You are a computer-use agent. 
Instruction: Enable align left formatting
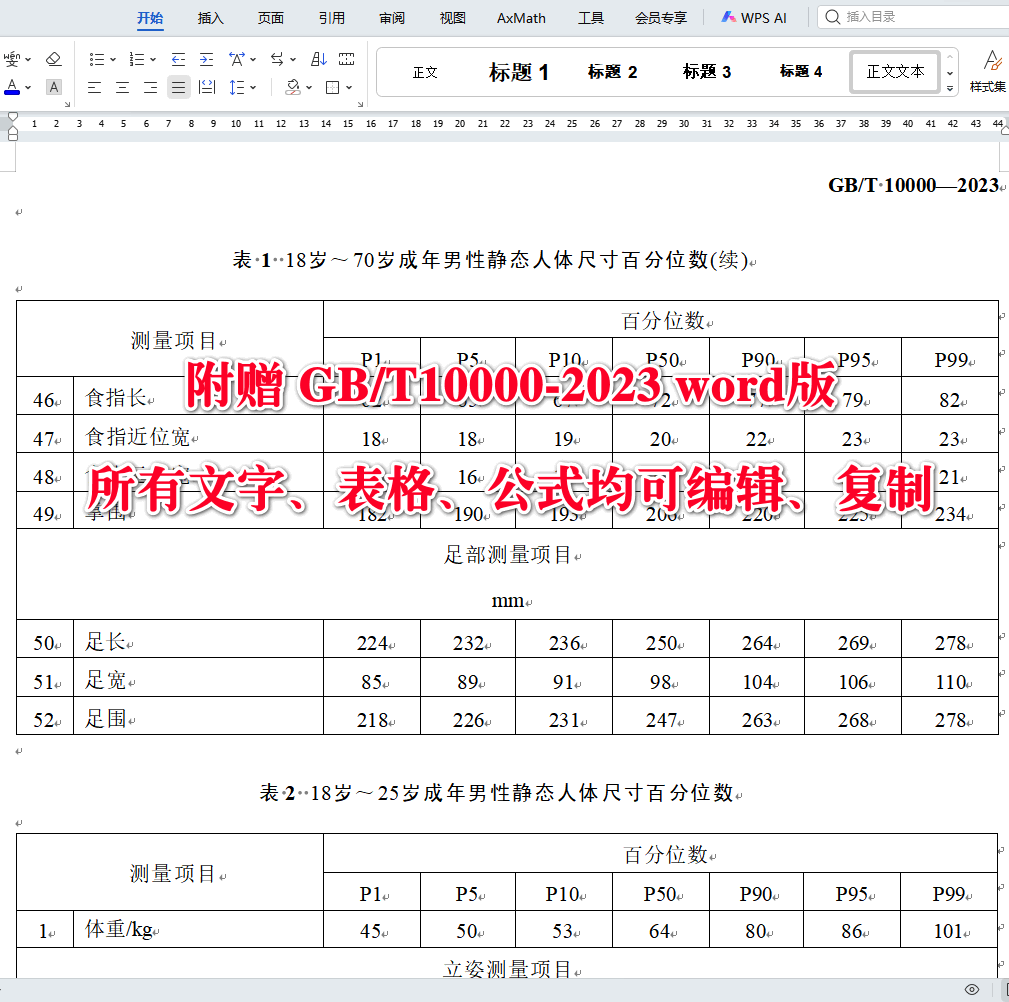click(x=94, y=88)
